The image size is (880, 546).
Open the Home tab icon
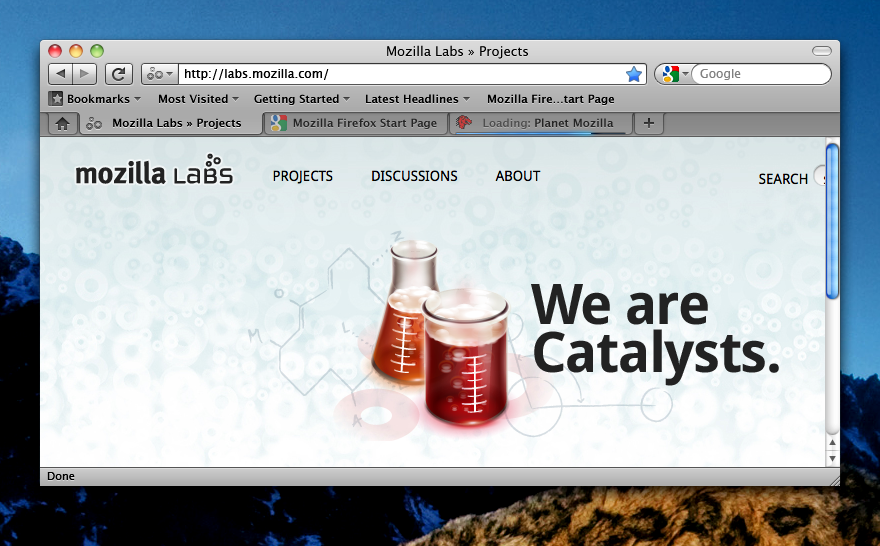click(62, 123)
